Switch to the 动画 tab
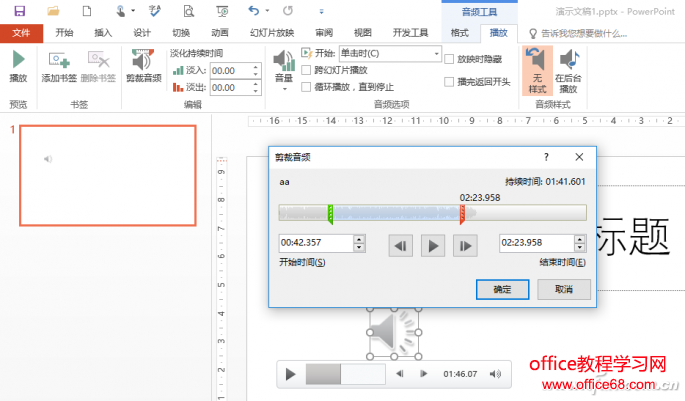 (220, 33)
